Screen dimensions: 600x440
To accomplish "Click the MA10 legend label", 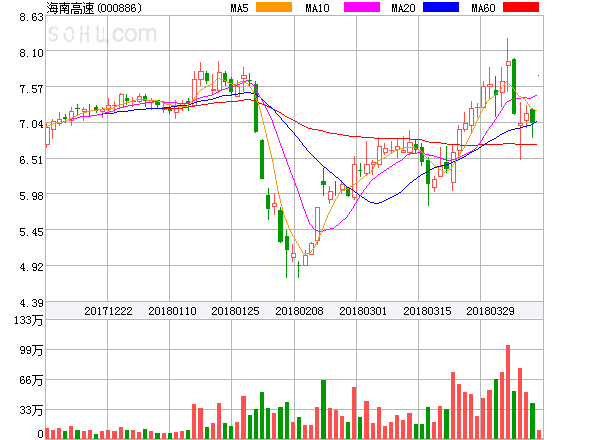I will click(x=317, y=8).
